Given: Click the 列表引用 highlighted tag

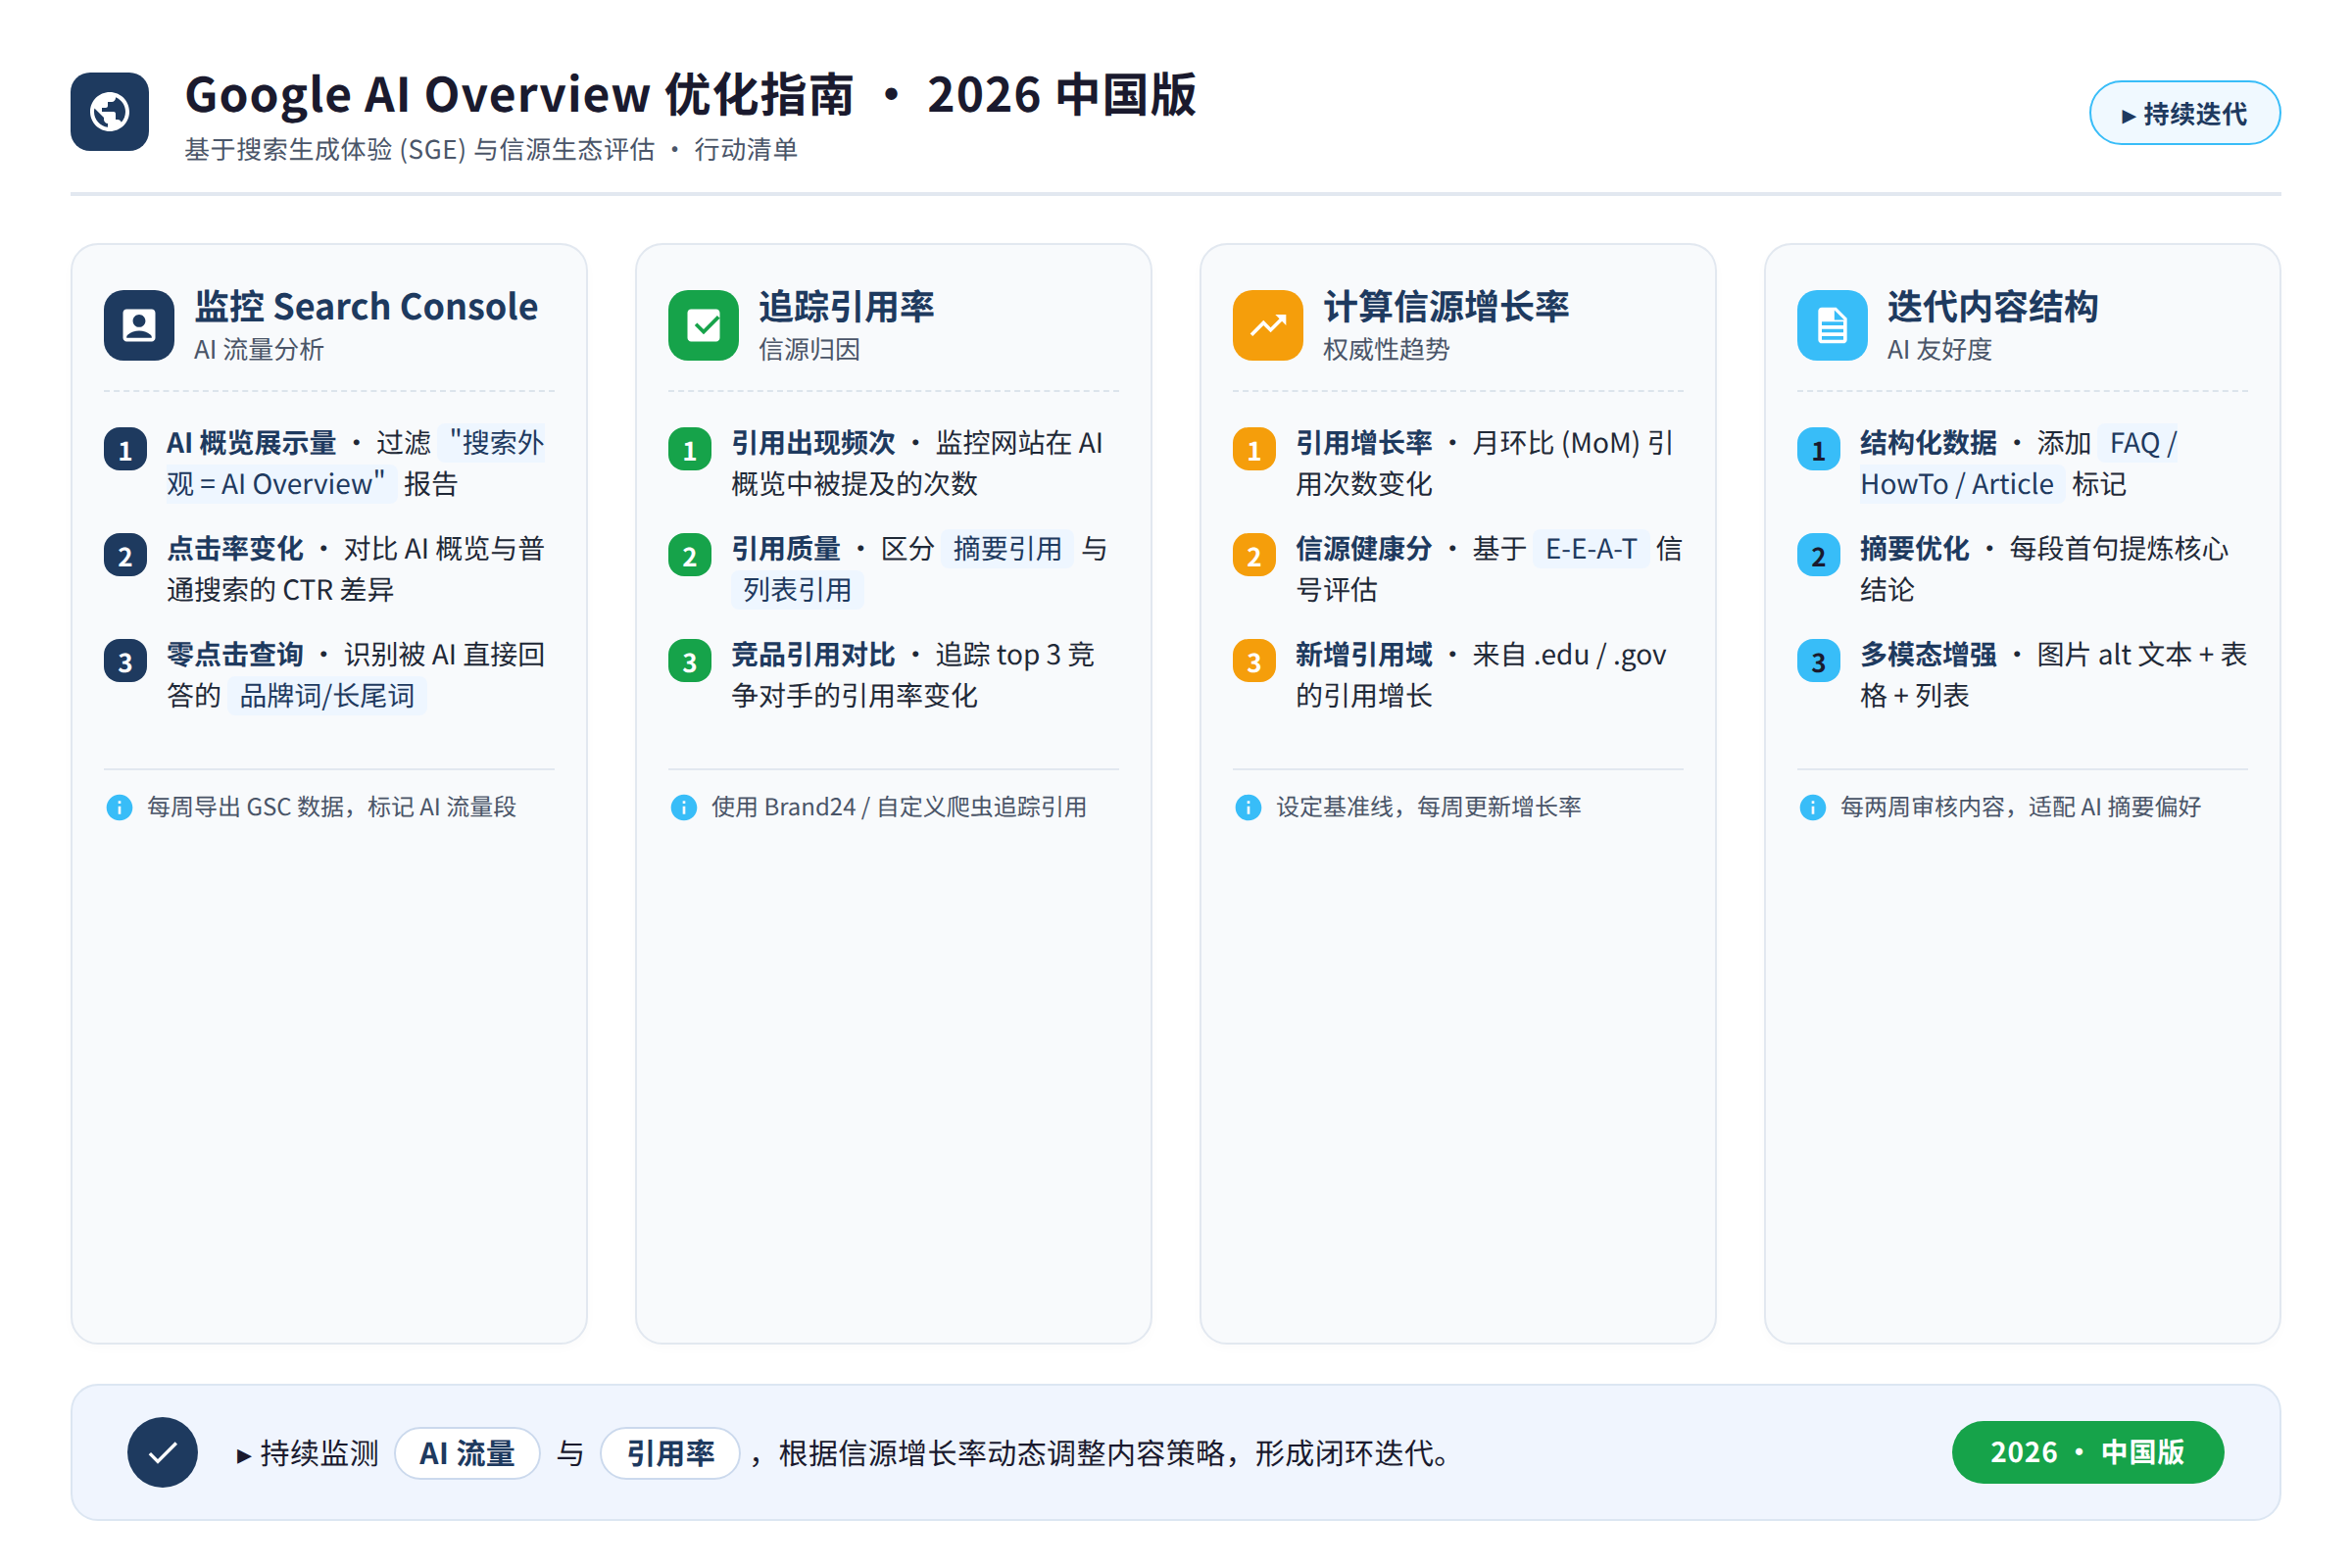Looking at the screenshot, I should pyautogui.click(x=797, y=590).
